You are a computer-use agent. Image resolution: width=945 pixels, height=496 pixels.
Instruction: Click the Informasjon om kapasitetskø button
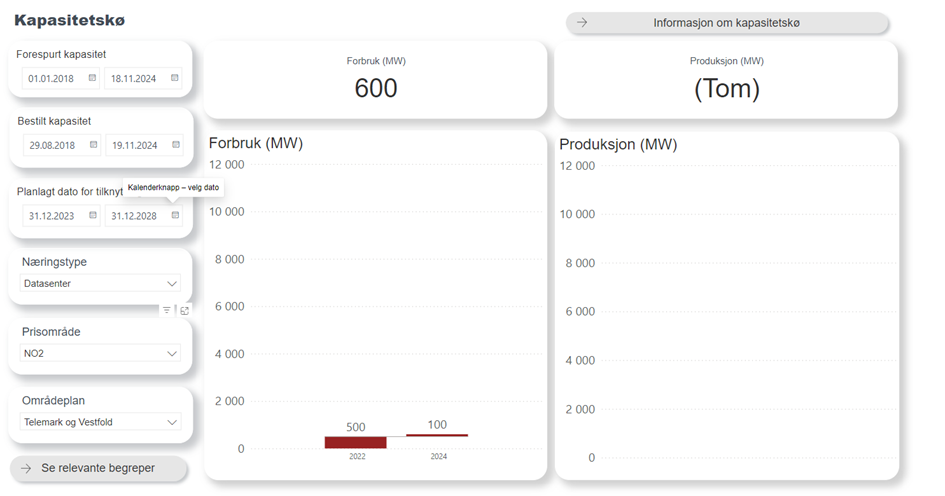tap(727, 23)
